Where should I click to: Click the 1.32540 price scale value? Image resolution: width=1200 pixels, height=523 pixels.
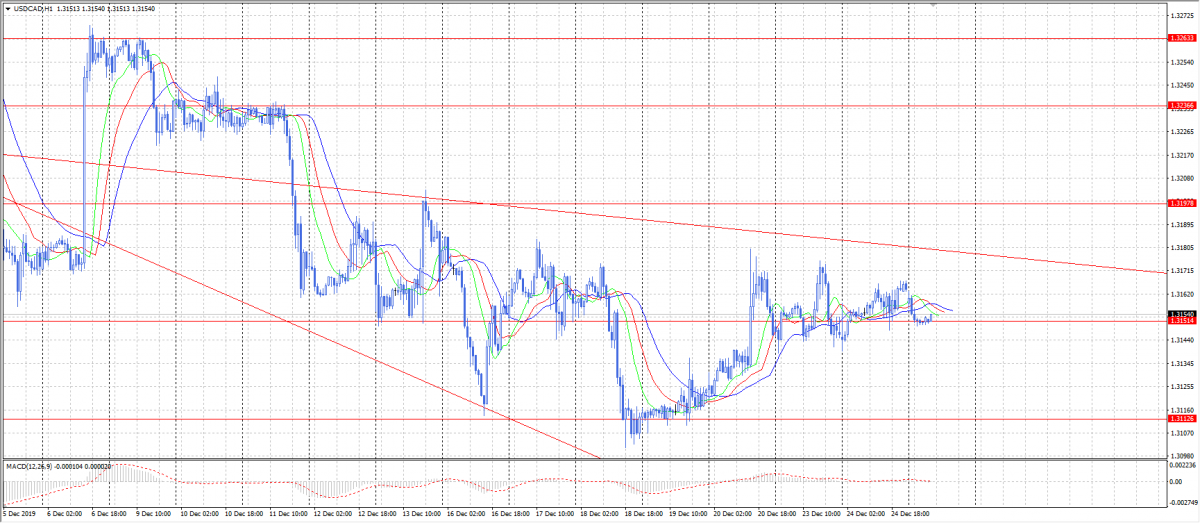1181,62
